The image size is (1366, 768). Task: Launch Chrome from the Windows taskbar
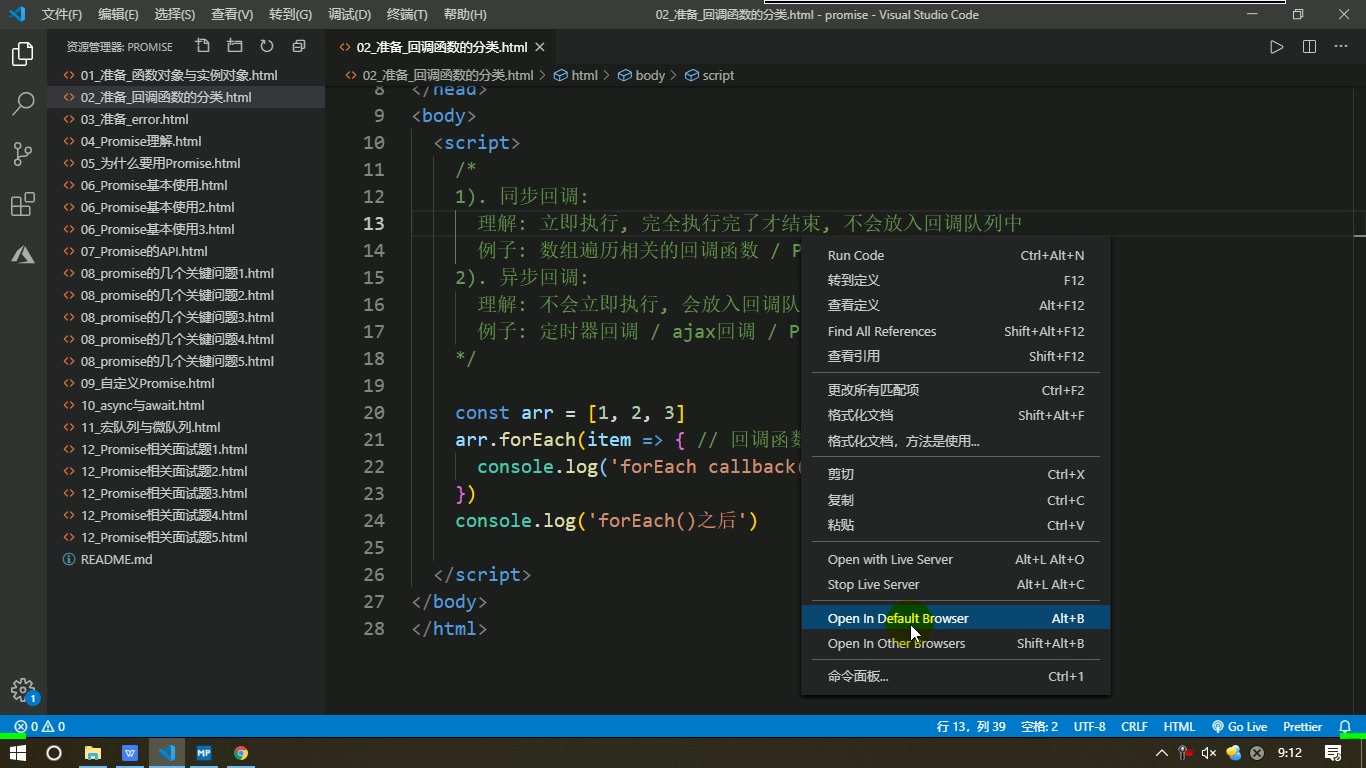click(x=241, y=753)
